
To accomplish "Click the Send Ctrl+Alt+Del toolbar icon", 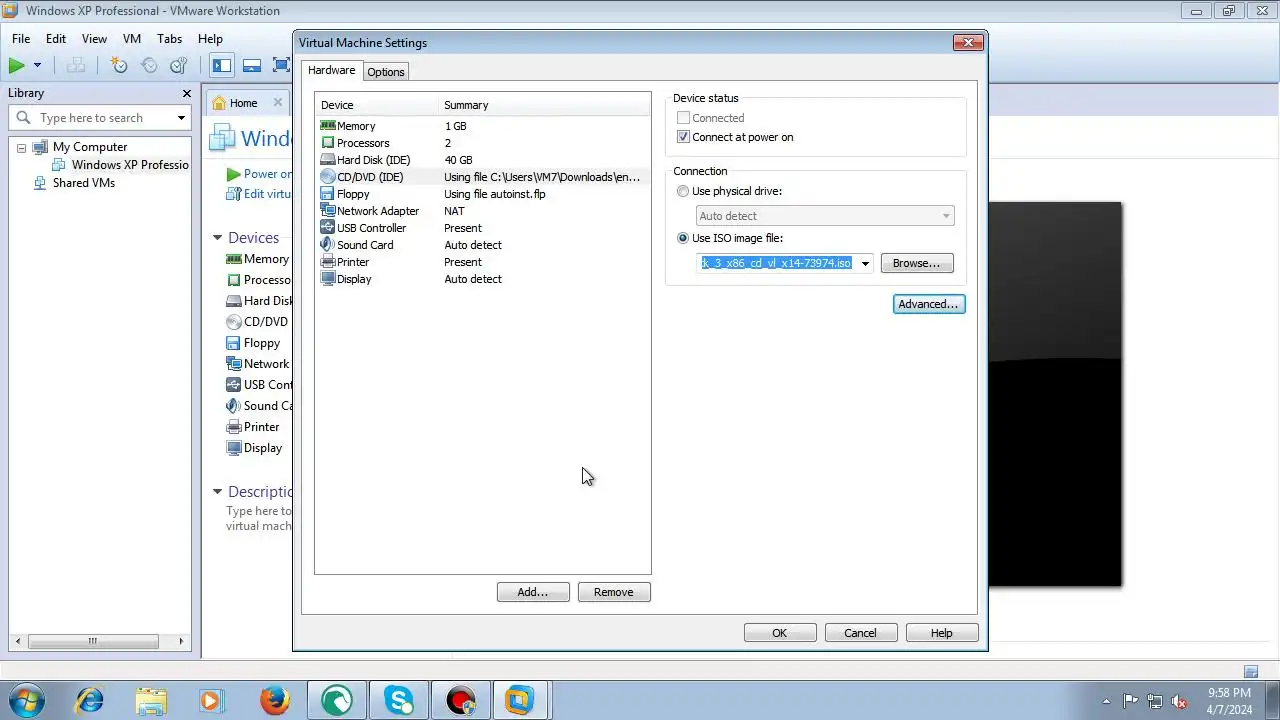I will 76,66.
